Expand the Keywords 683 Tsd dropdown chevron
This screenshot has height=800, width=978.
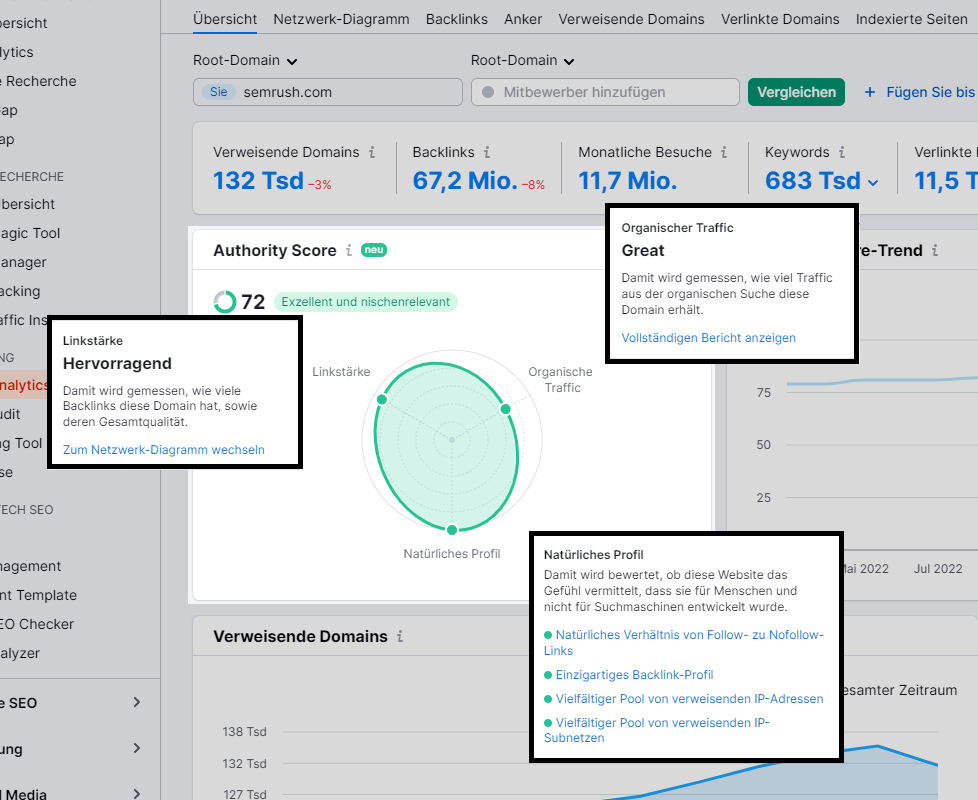point(873,182)
